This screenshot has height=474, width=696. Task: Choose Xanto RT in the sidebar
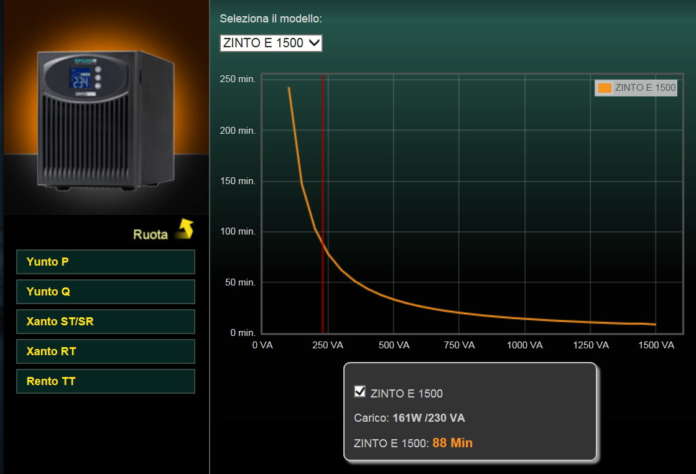[x=105, y=352]
